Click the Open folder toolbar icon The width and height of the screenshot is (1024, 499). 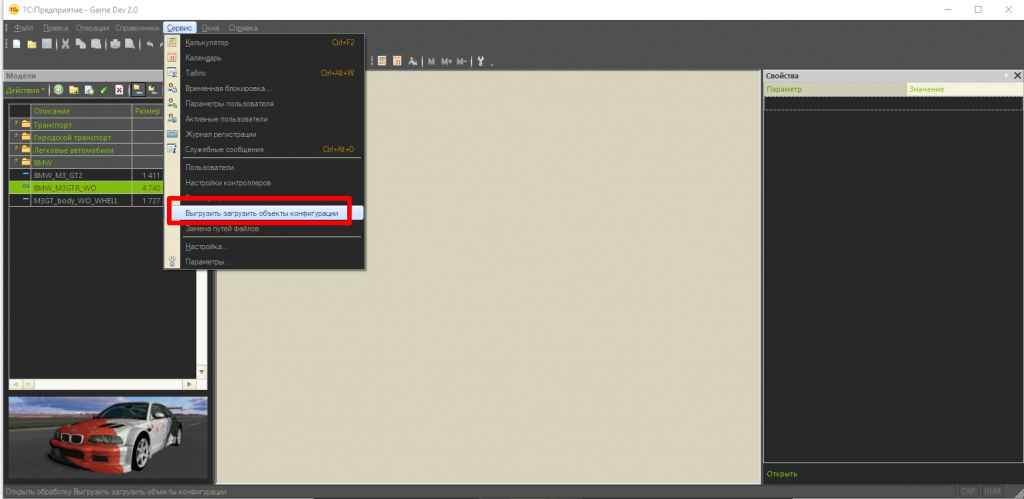click(x=31, y=44)
